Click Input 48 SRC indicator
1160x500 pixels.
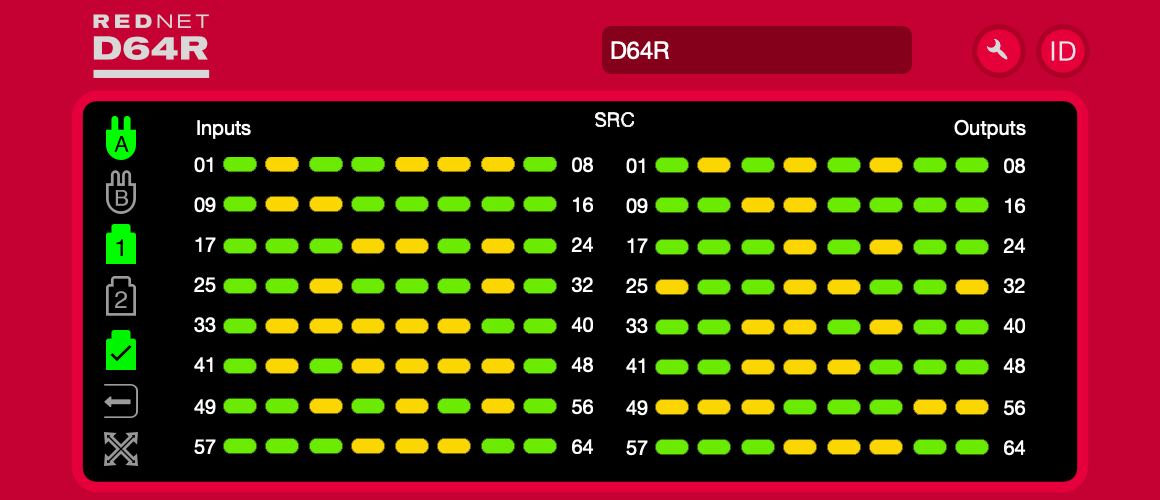click(540, 365)
